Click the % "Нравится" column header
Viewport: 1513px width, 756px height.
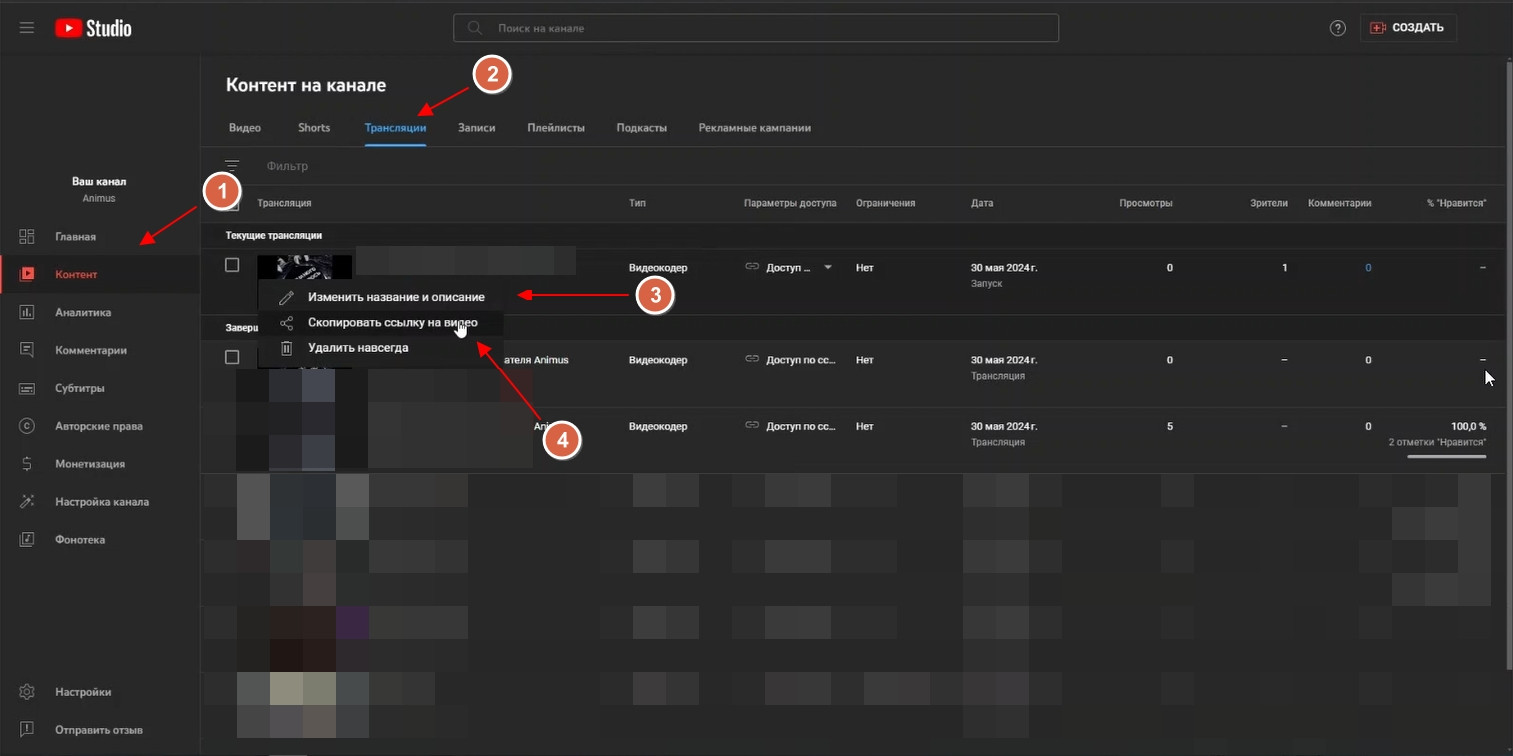coord(1456,203)
